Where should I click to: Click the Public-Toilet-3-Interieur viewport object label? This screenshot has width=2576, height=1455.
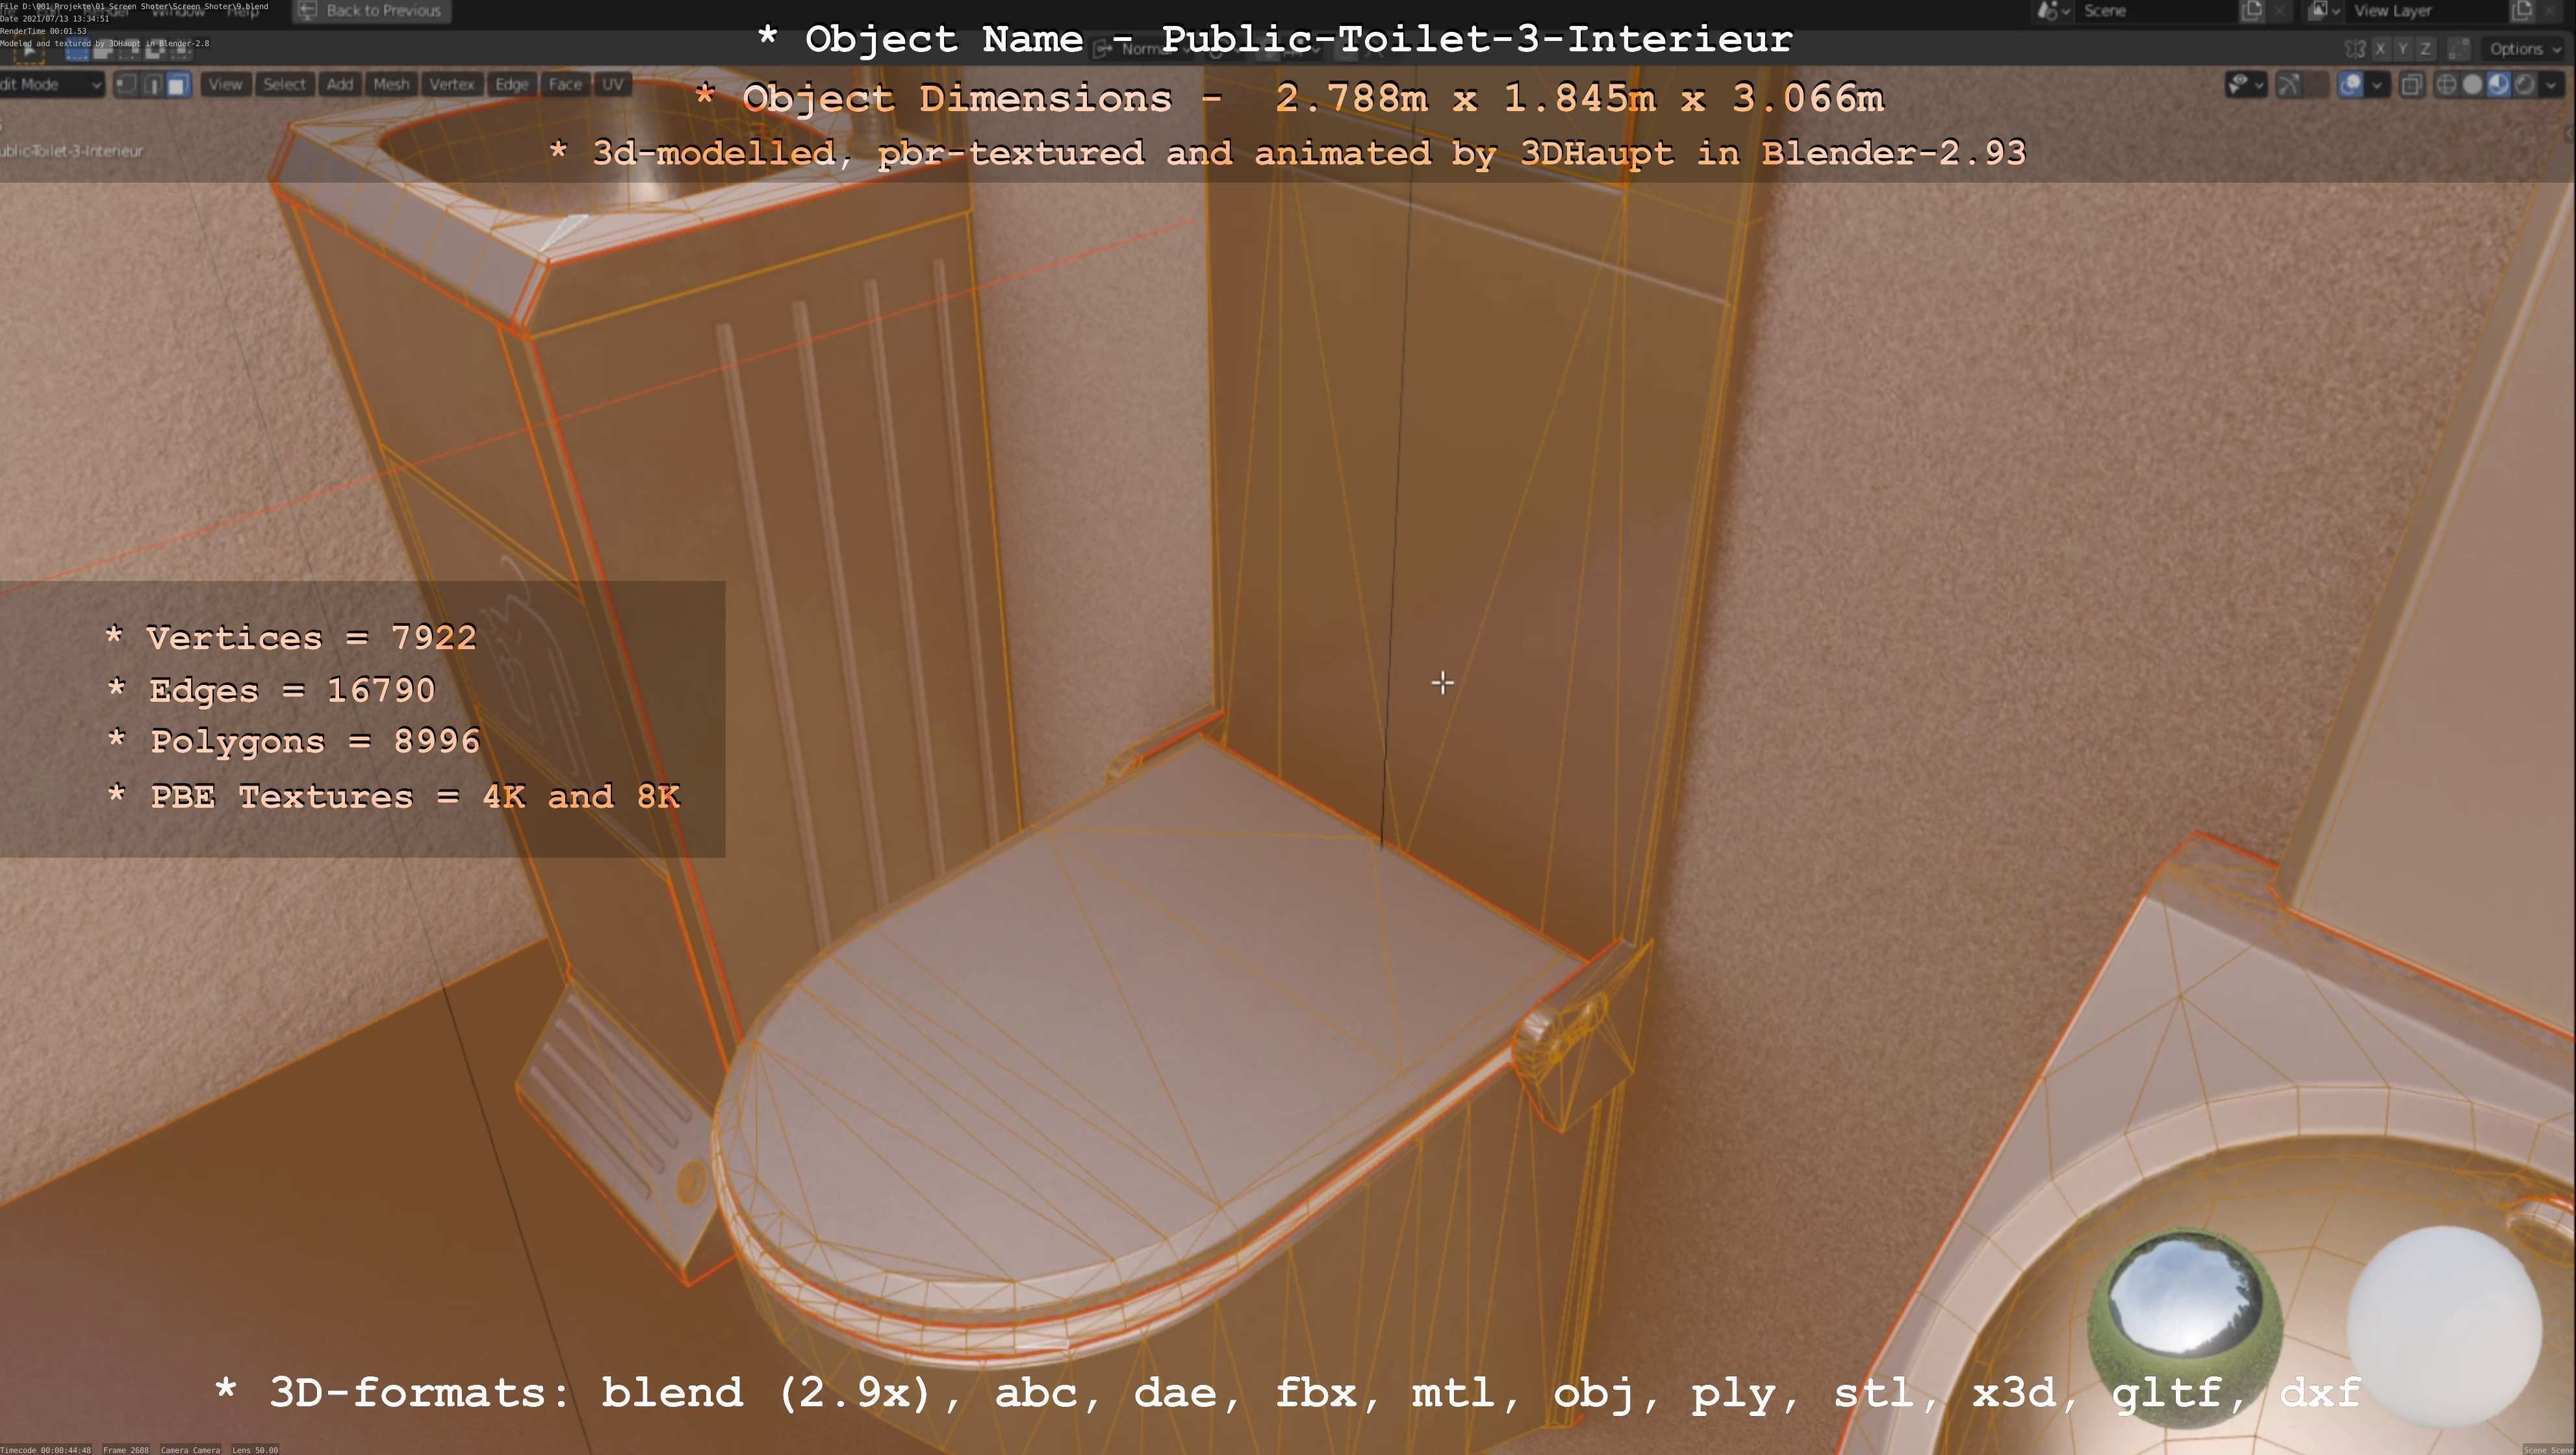point(72,151)
